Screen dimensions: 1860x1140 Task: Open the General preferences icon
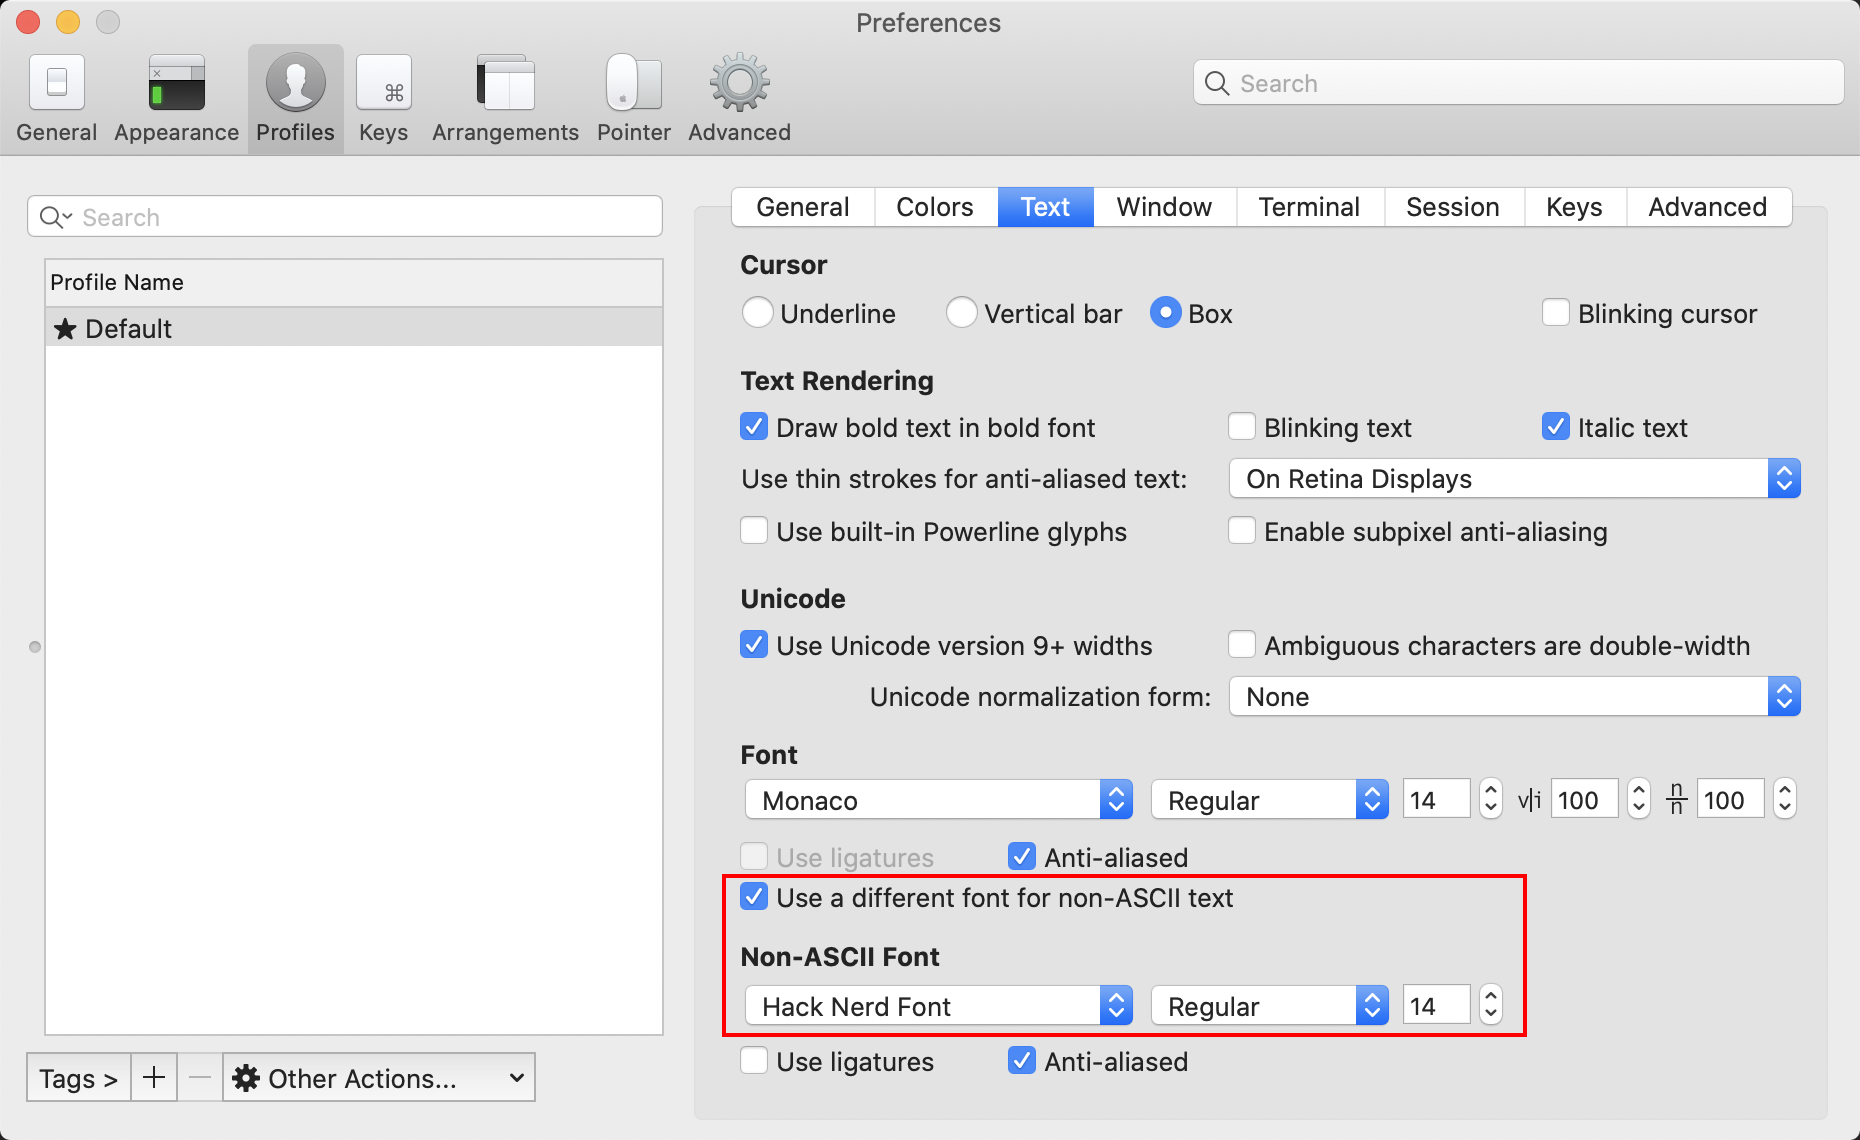point(57,85)
